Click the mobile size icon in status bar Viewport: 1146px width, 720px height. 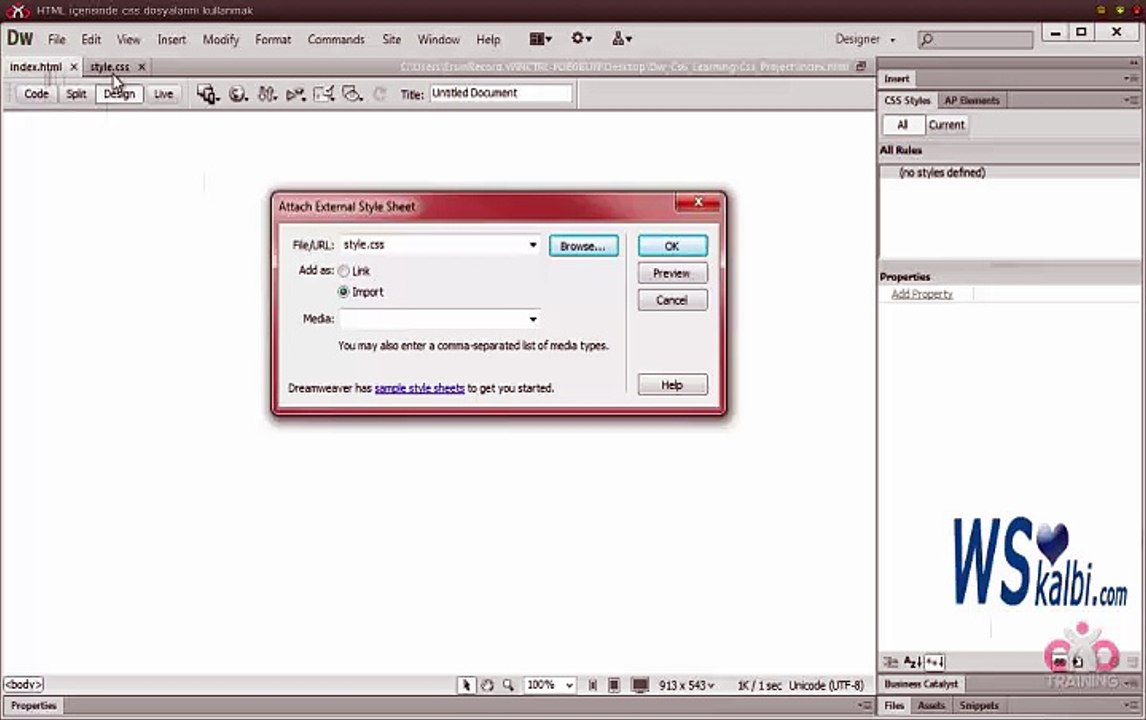click(593, 685)
